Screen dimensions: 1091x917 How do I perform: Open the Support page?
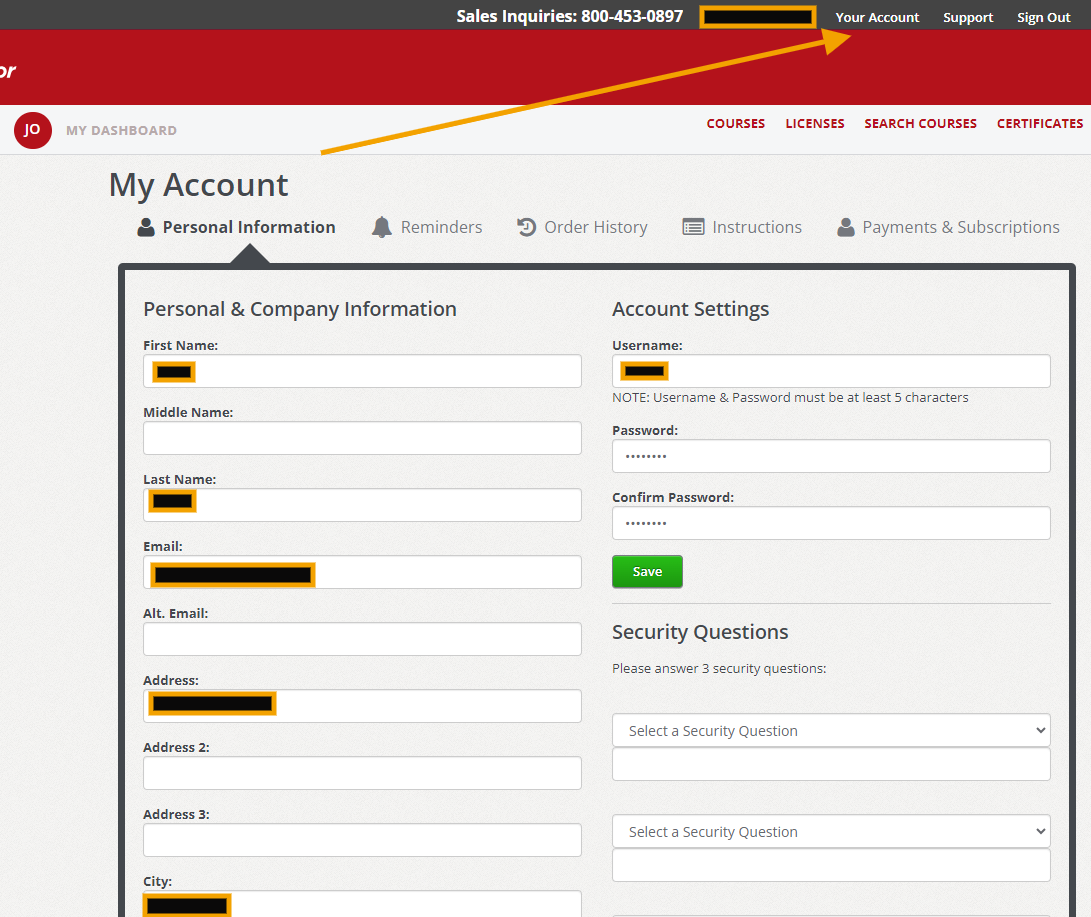(x=967, y=16)
